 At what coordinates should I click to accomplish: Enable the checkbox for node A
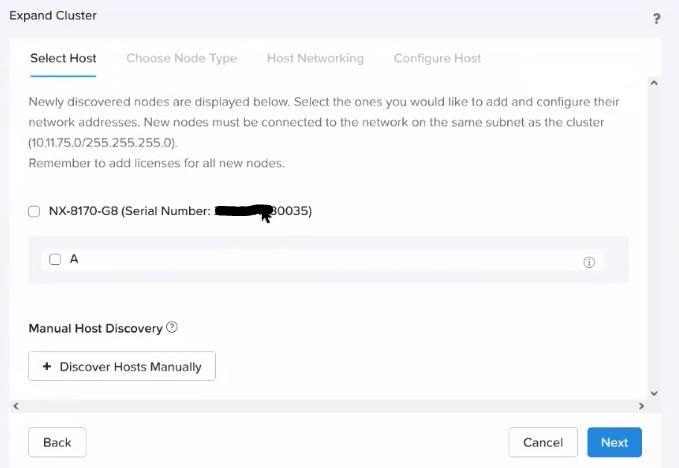(x=55, y=259)
